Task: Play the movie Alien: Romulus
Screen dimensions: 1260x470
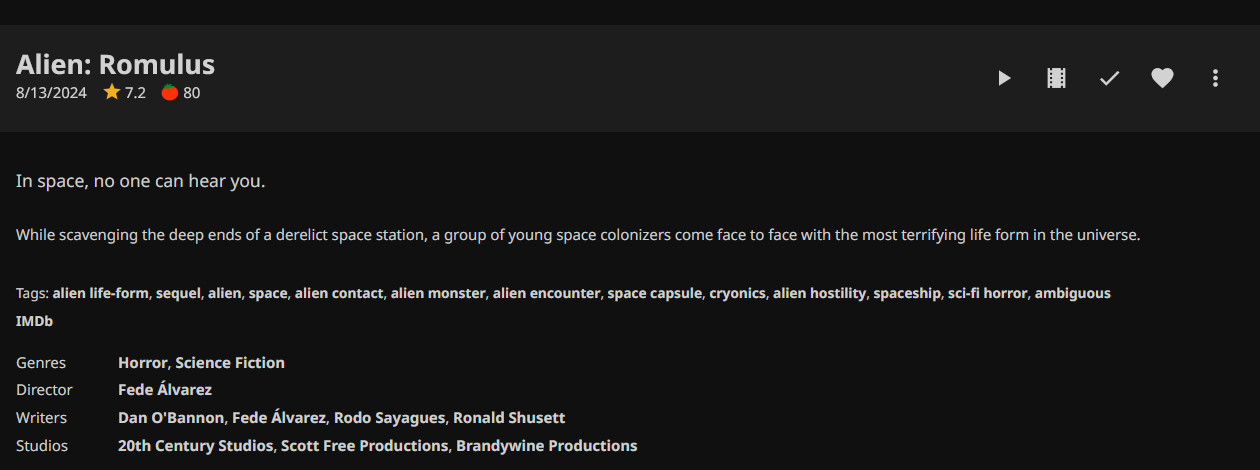Action: click(x=1004, y=78)
